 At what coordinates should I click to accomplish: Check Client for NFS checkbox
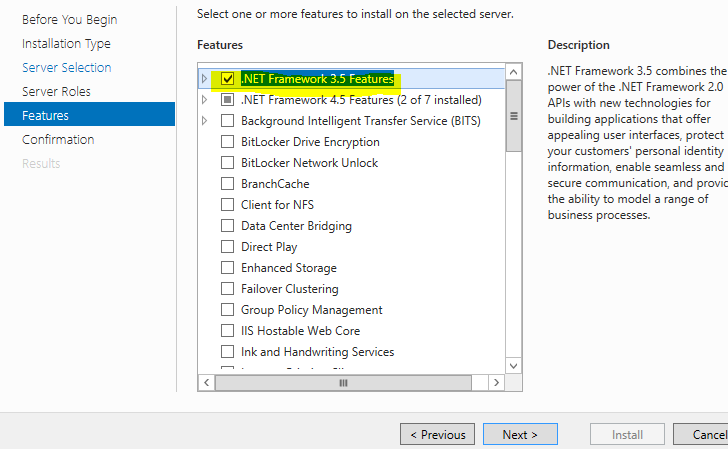pos(227,204)
